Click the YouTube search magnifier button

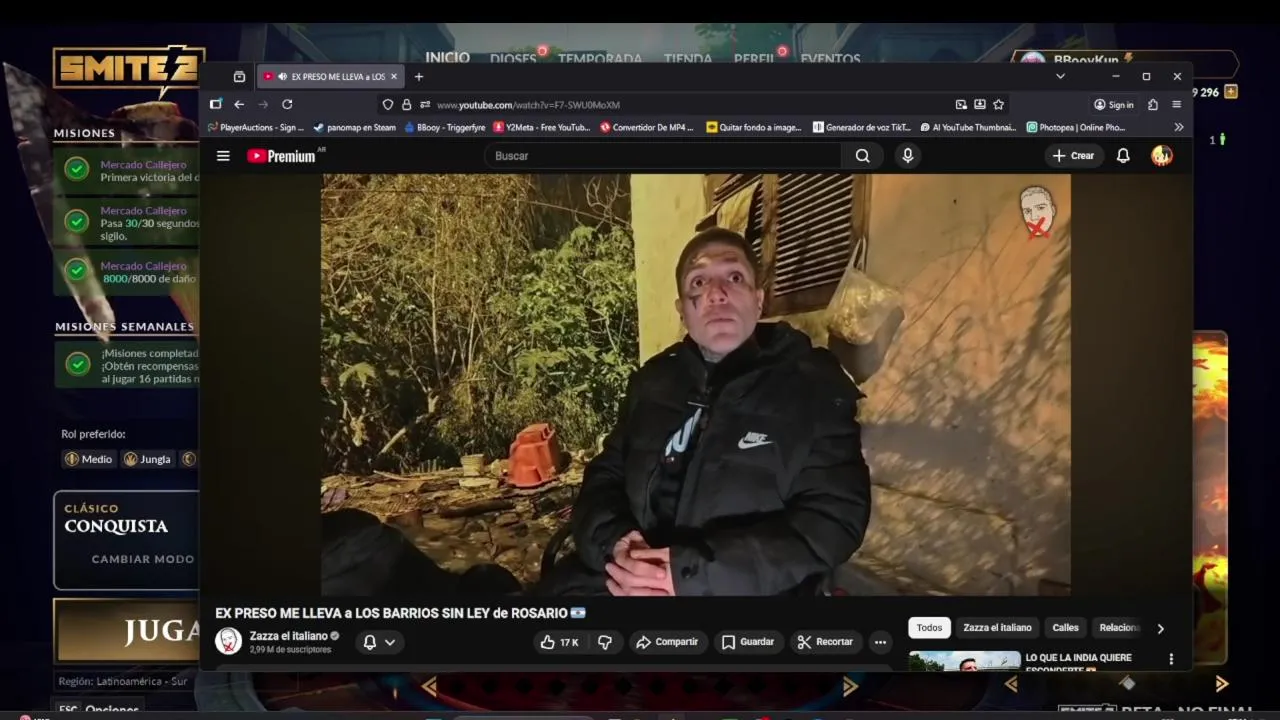coord(862,156)
